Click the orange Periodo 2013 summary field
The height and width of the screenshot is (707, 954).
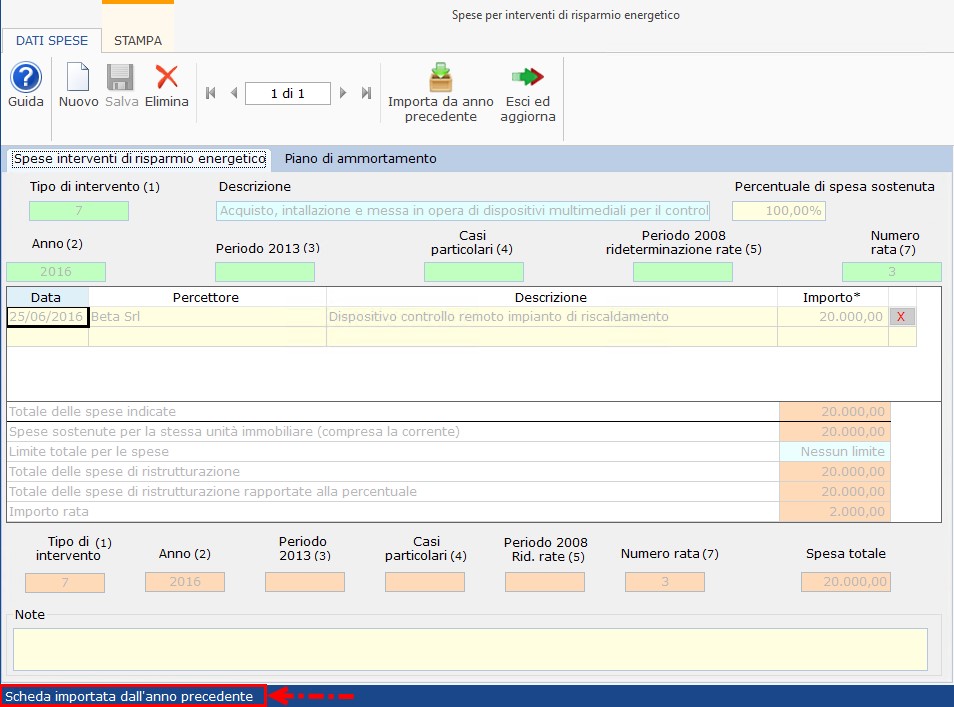click(x=305, y=582)
